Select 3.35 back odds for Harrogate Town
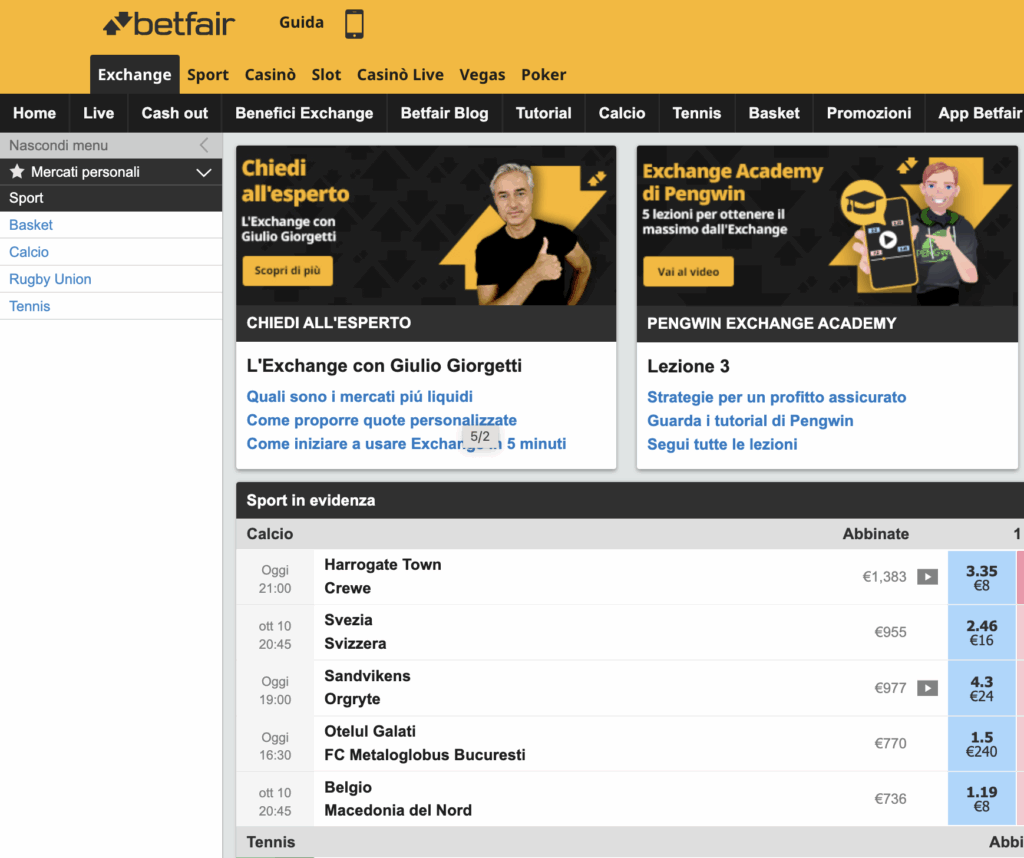The height and width of the screenshot is (858, 1024). click(x=981, y=577)
